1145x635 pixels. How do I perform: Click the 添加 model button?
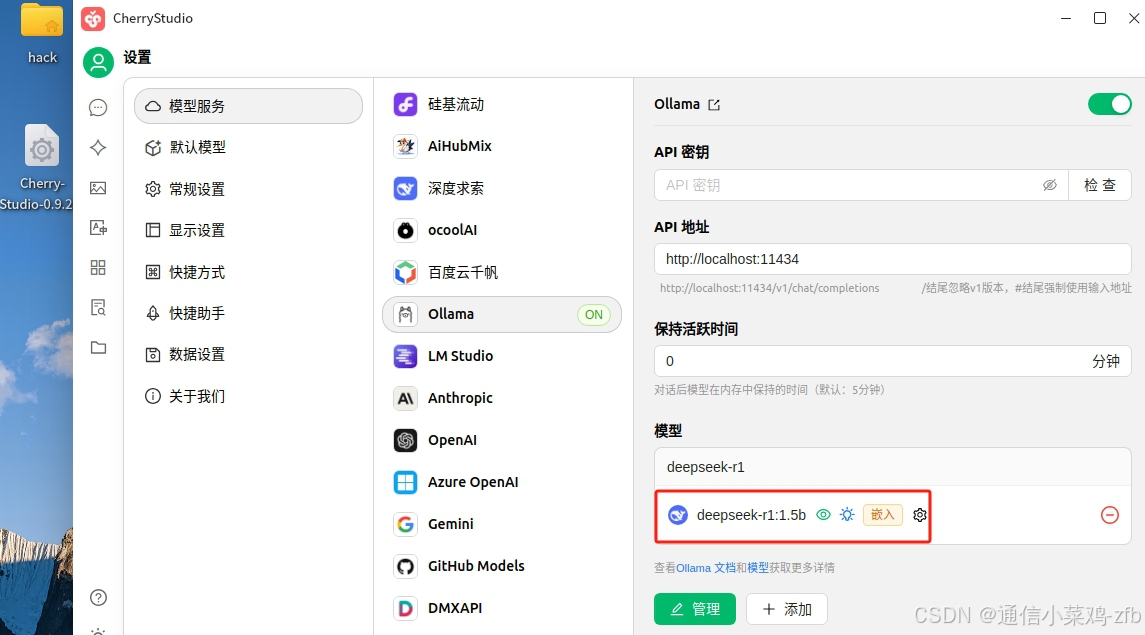(786, 609)
